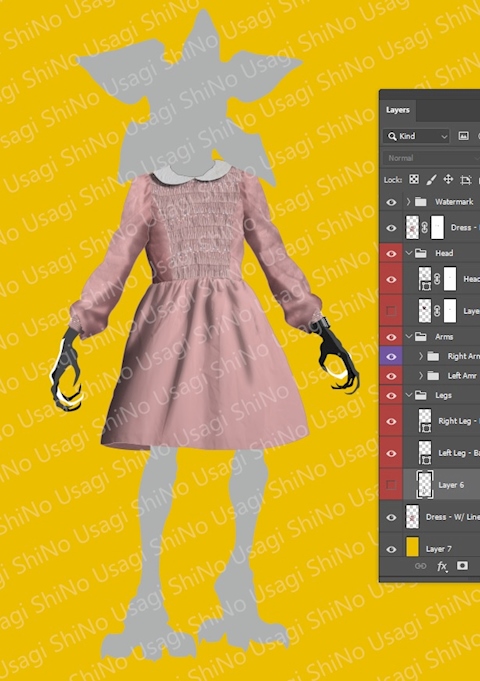This screenshot has height=681, width=480.
Task: Select the Right Leg layer name
Action: point(459,421)
